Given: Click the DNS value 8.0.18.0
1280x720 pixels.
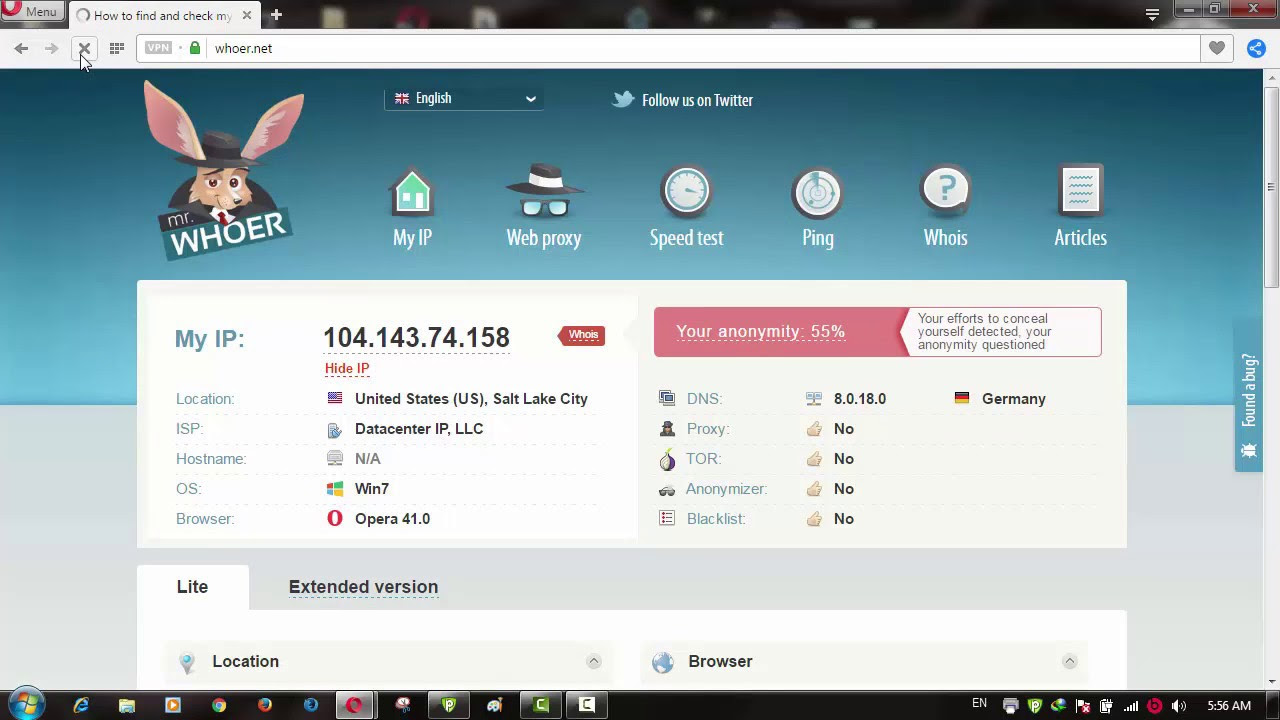Looking at the screenshot, I should (x=859, y=398).
